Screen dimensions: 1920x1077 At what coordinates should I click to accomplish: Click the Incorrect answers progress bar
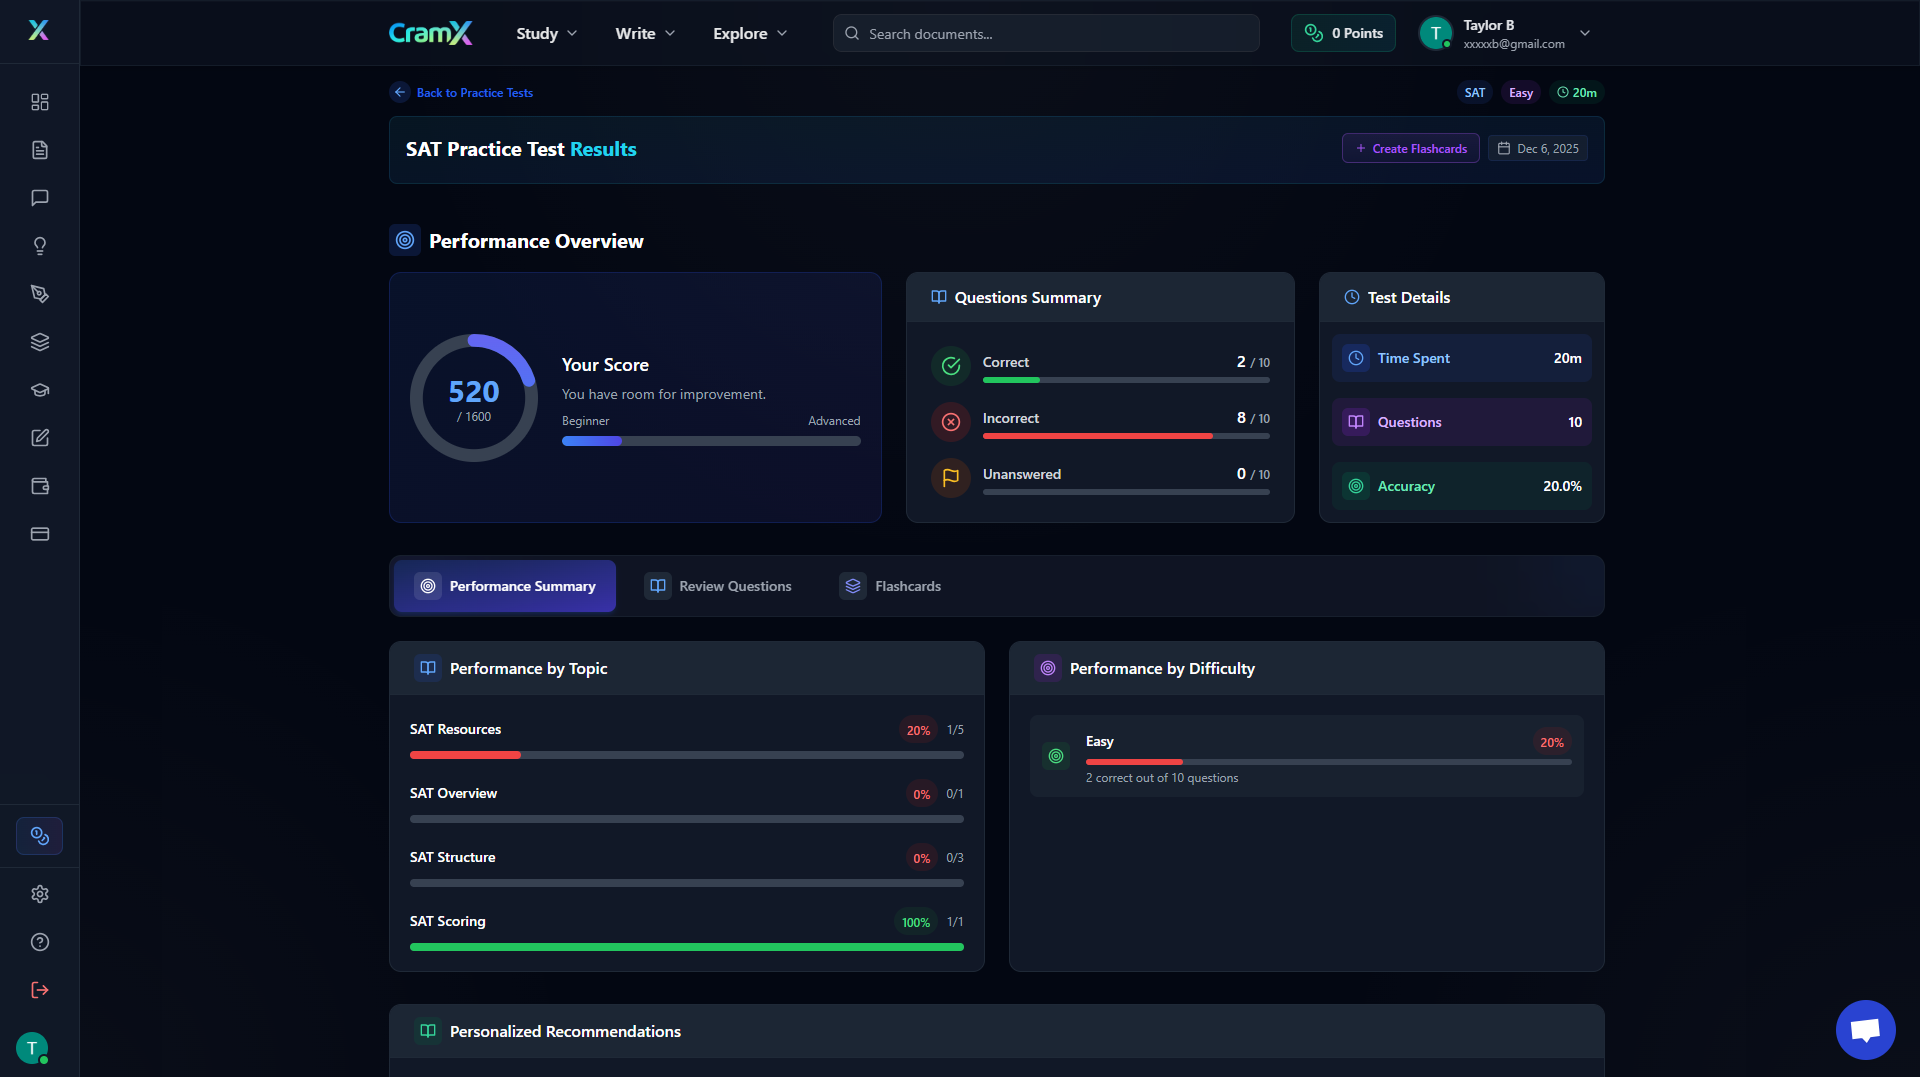[x=1126, y=436]
